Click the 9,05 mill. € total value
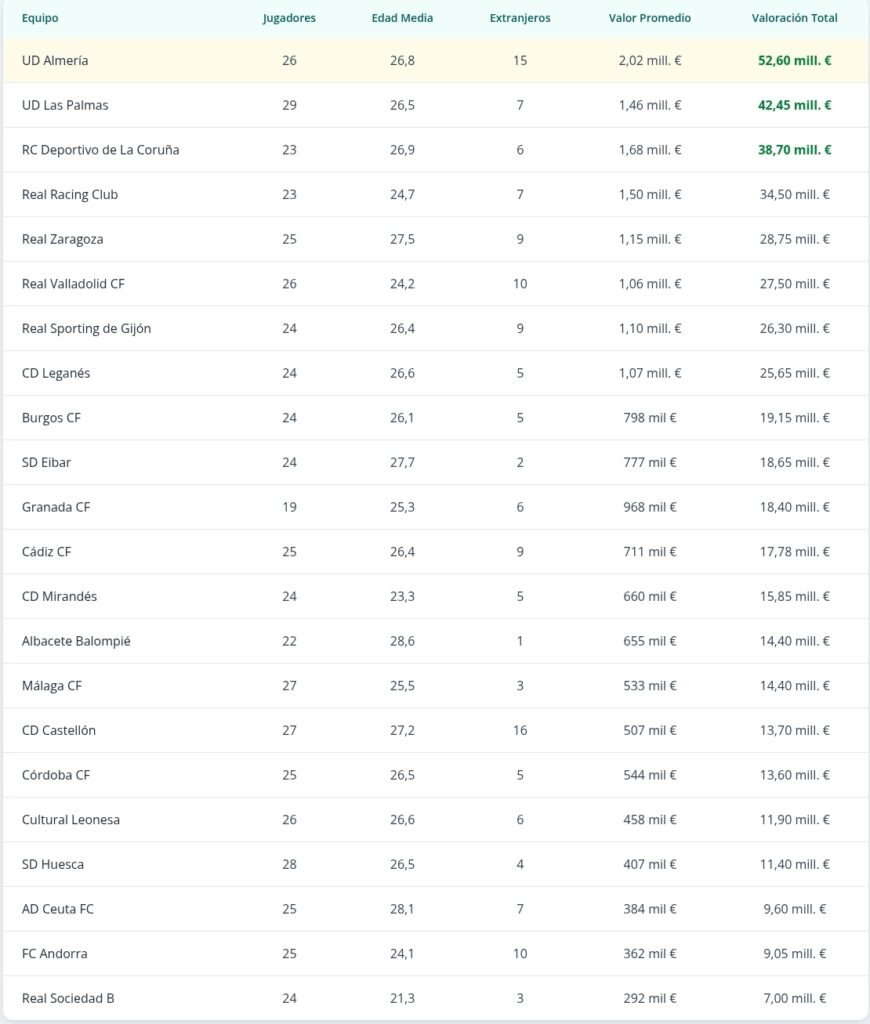The image size is (870, 1024). [x=794, y=953]
